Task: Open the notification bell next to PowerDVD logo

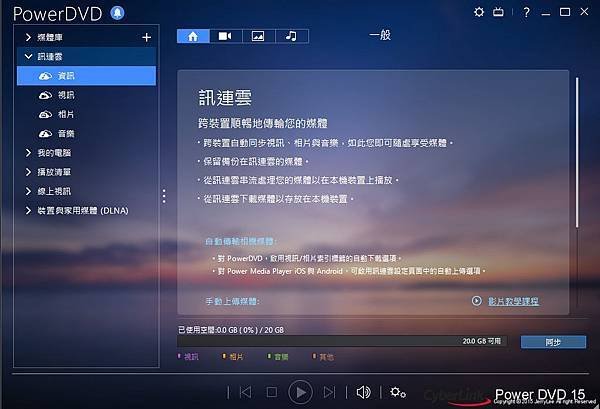Action: [117, 13]
